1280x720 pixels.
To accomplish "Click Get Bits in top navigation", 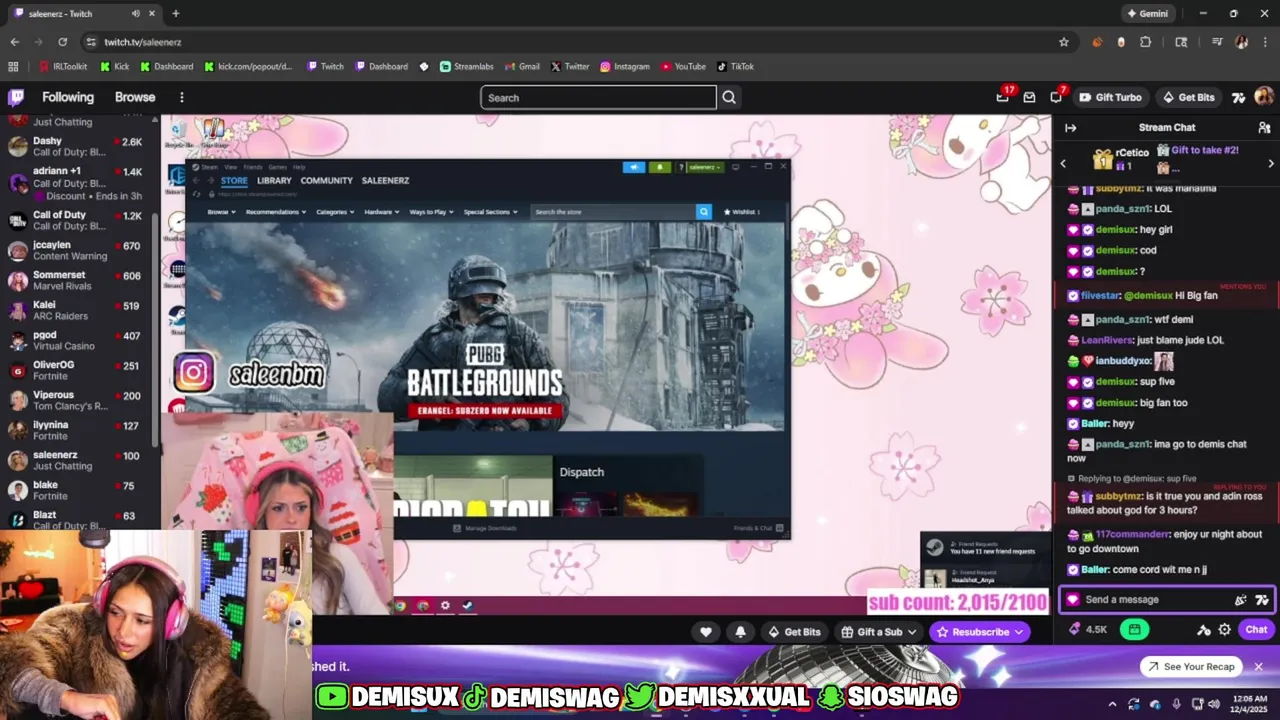I will pyautogui.click(x=1188, y=97).
